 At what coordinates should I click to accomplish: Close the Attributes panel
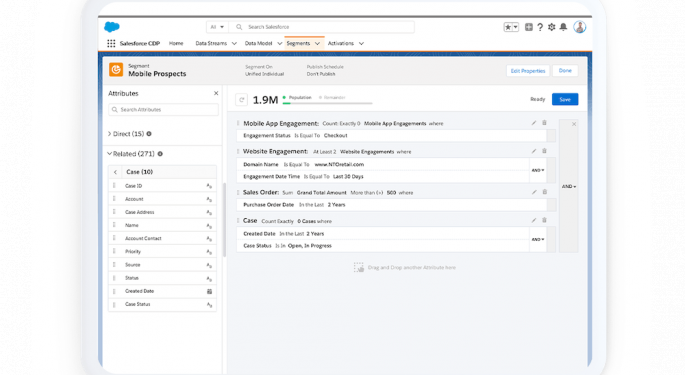(x=216, y=93)
